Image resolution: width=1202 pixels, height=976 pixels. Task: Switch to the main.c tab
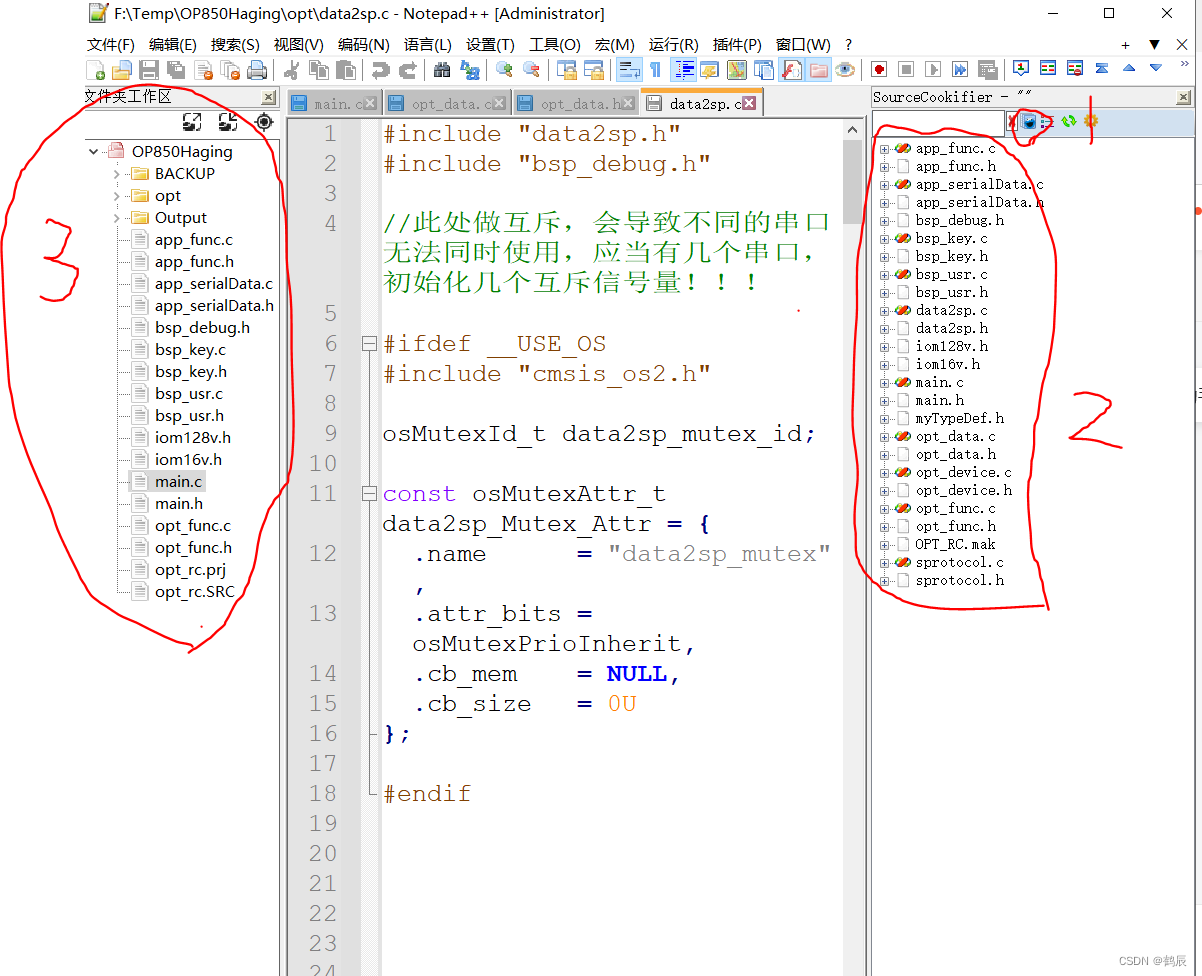coord(333,103)
